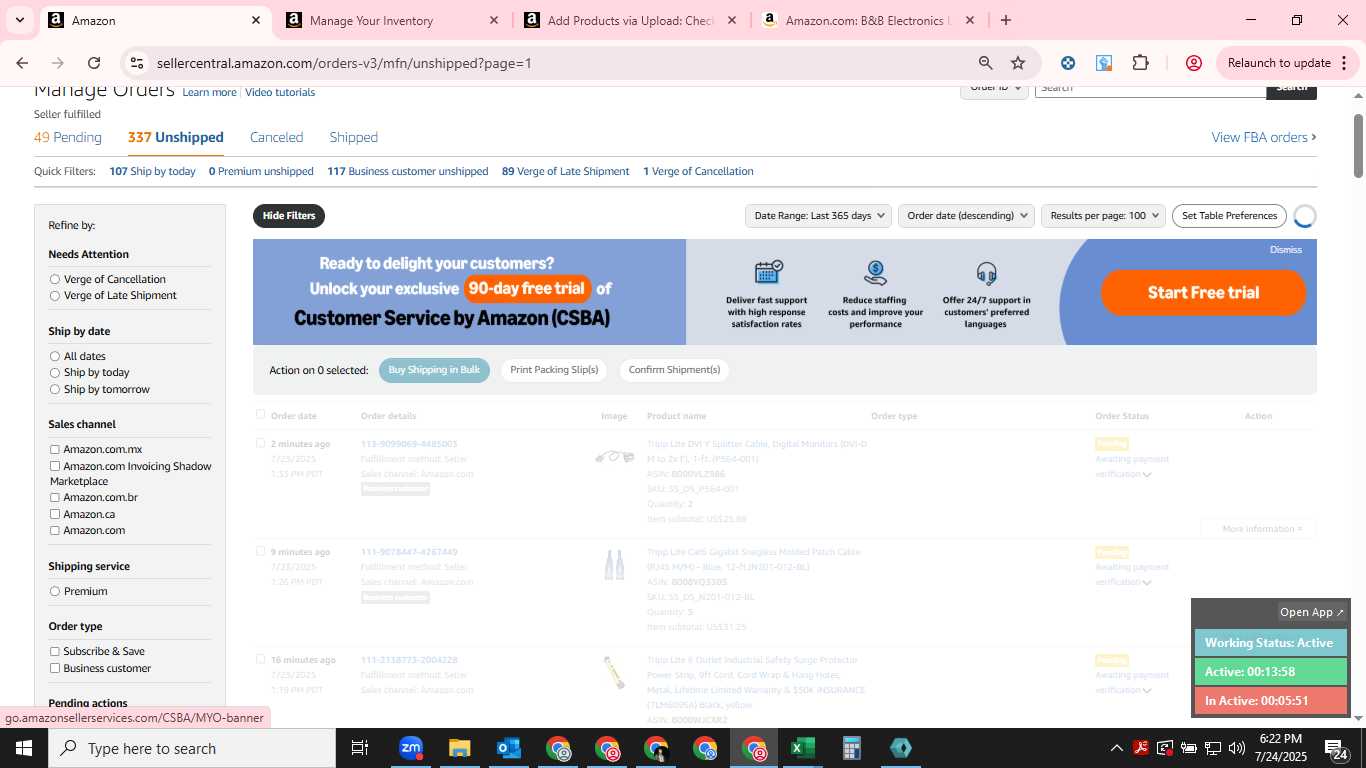
Task: Switch to the 49 Pending tab
Action: click(68, 137)
